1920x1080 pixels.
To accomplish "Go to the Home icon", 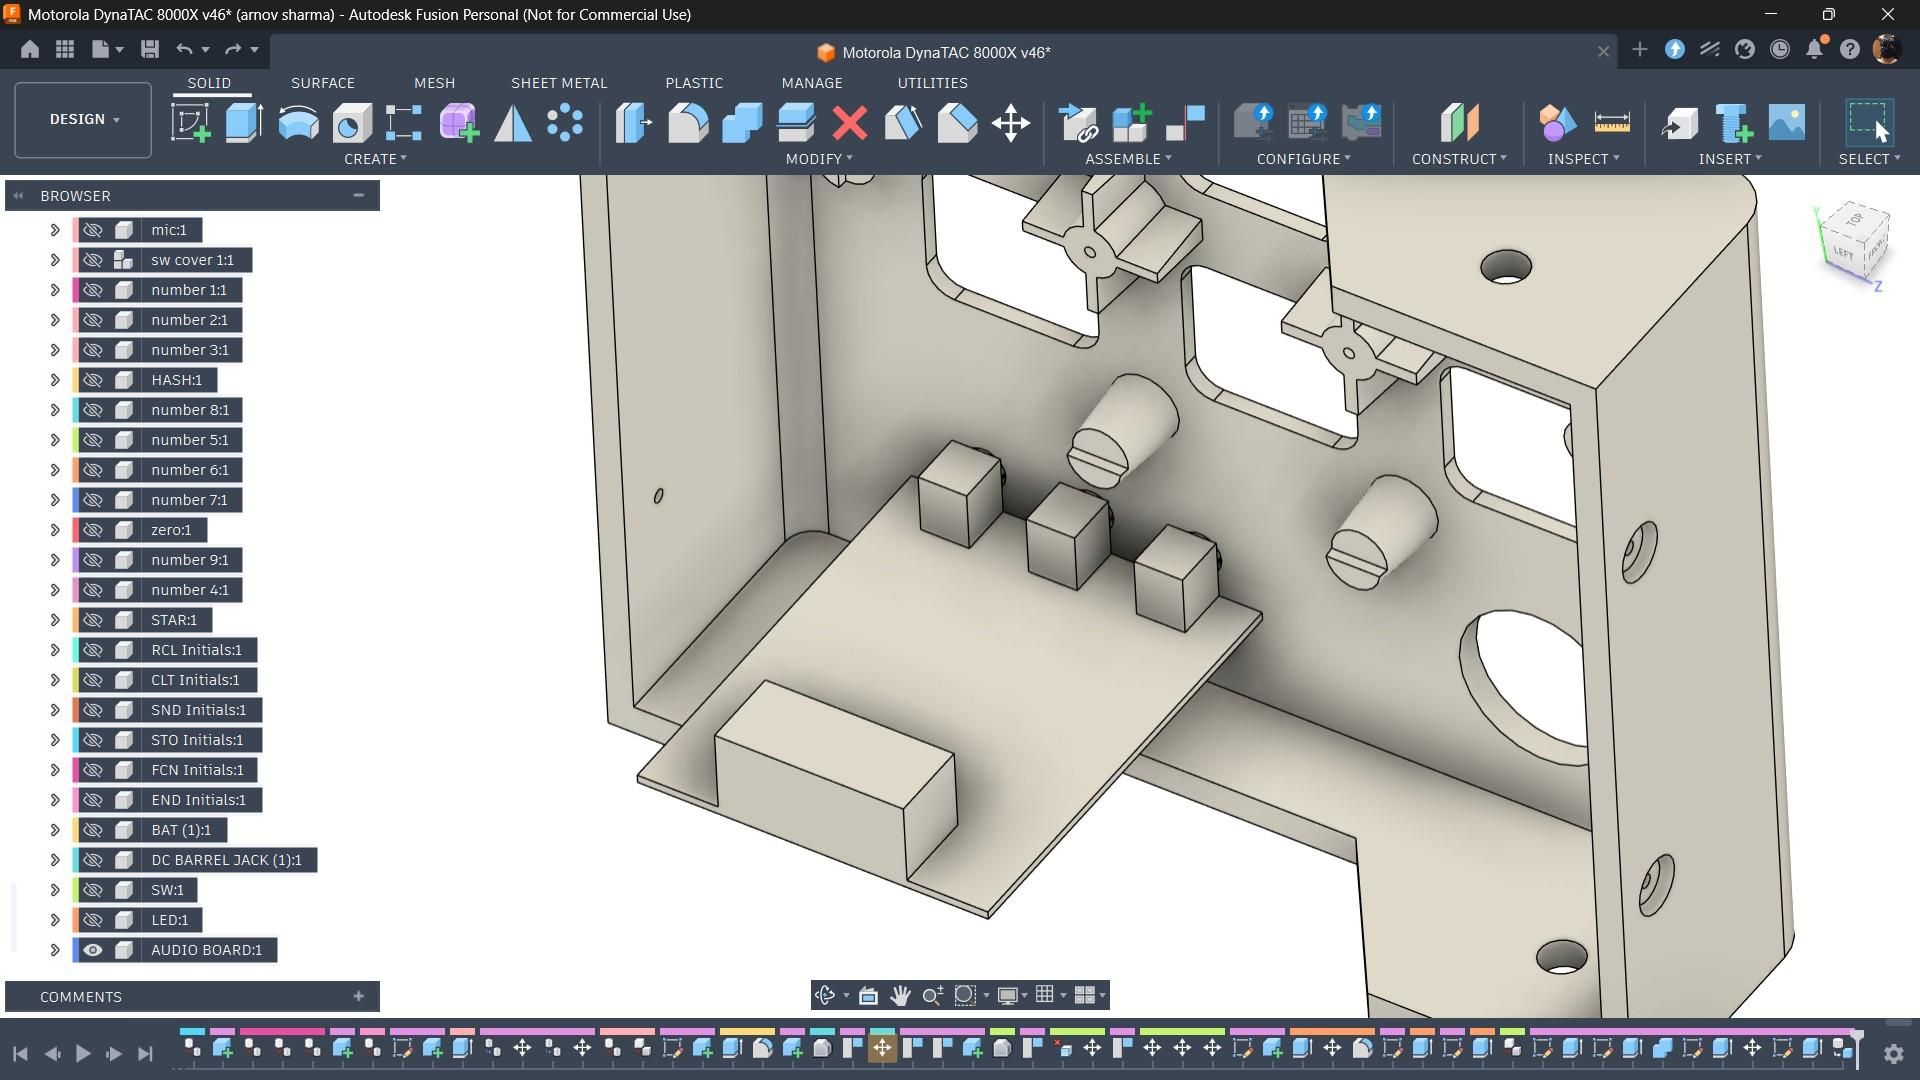I will tap(30, 49).
